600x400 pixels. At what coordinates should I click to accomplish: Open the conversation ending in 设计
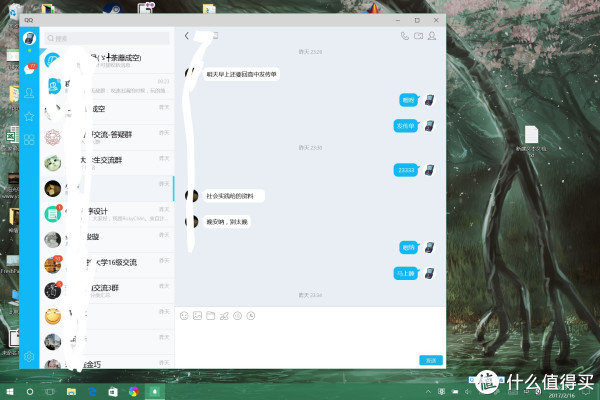[107, 214]
